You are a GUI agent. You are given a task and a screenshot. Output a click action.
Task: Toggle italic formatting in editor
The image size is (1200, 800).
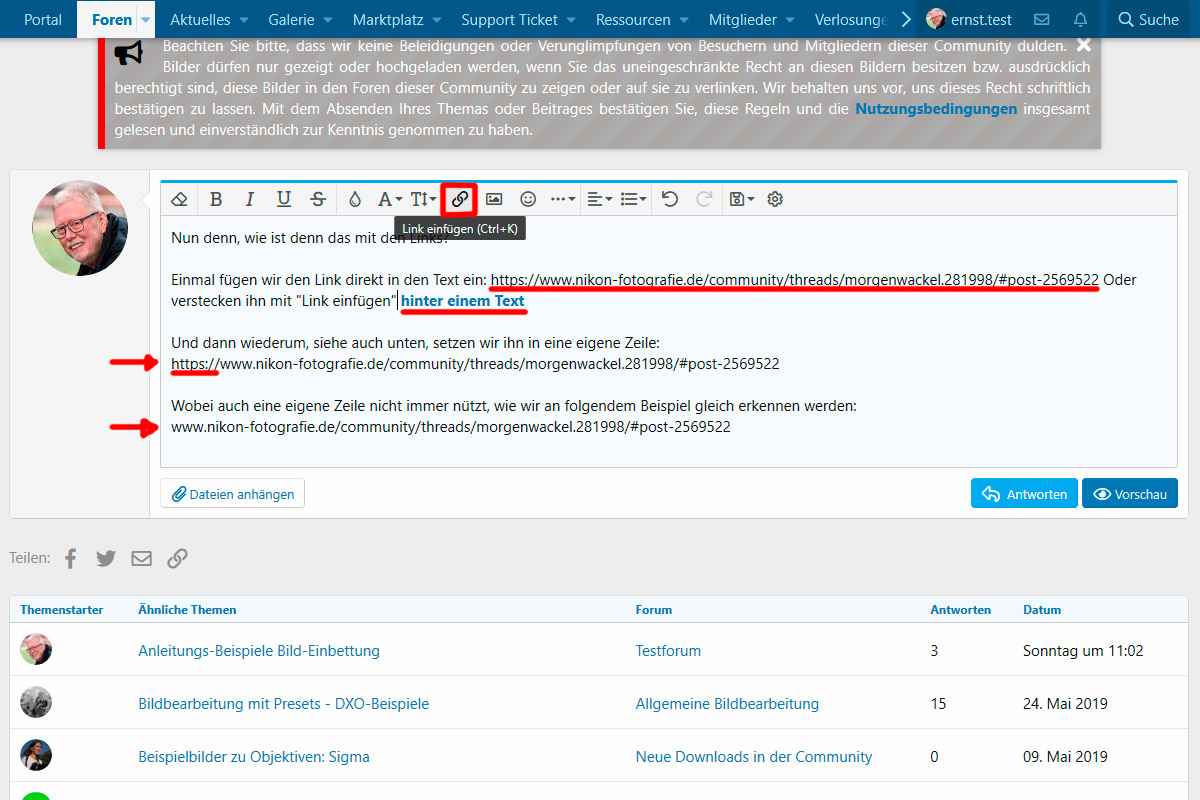tap(250, 199)
